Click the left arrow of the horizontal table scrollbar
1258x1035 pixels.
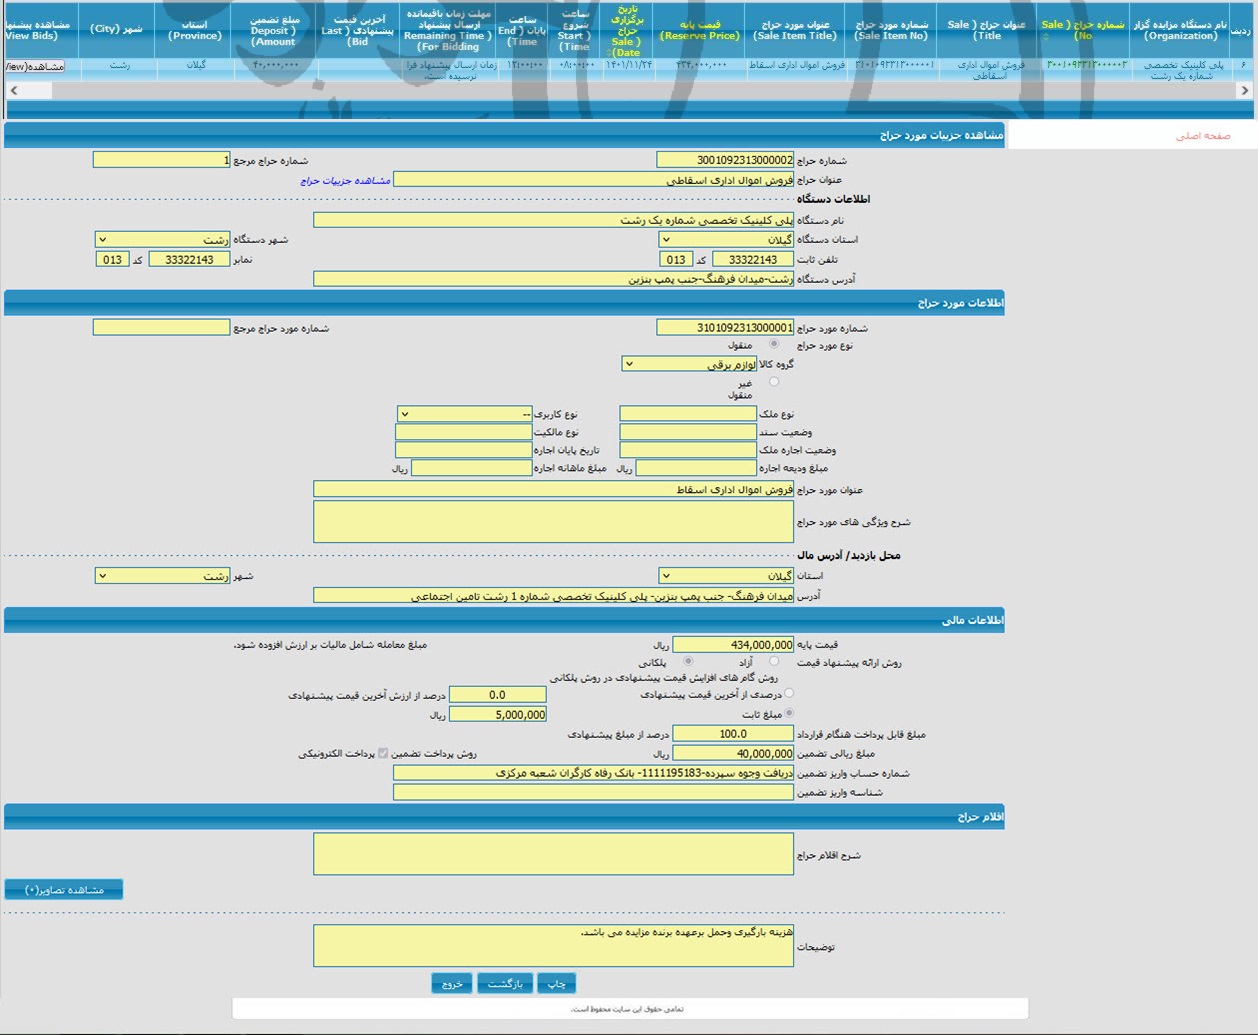tap(12, 90)
